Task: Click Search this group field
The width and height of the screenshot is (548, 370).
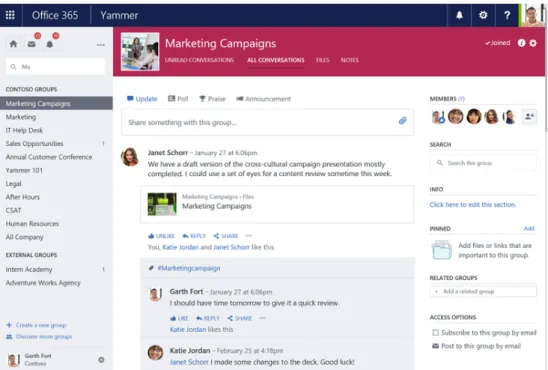Action: (483, 163)
